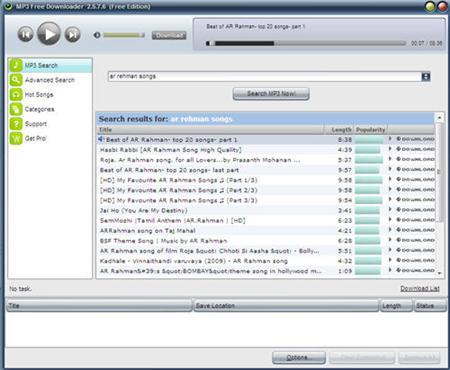Select 'SemMozhi (Tamil Anthem' row
Image resolution: width=450 pixels, height=370 pixels.
click(x=266, y=221)
